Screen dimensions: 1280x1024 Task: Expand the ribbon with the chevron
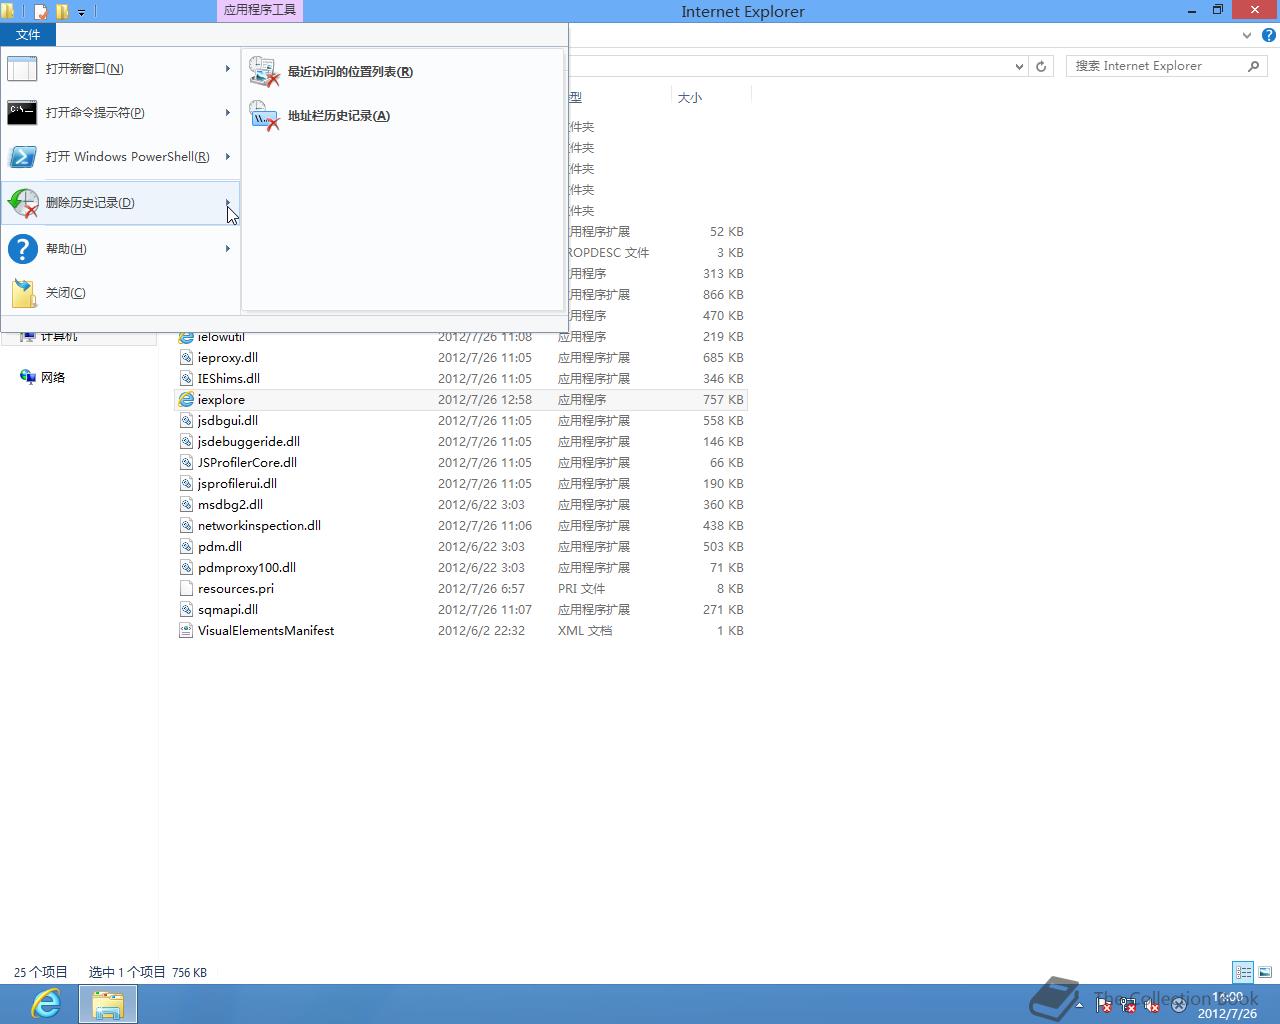pyautogui.click(x=1247, y=35)
